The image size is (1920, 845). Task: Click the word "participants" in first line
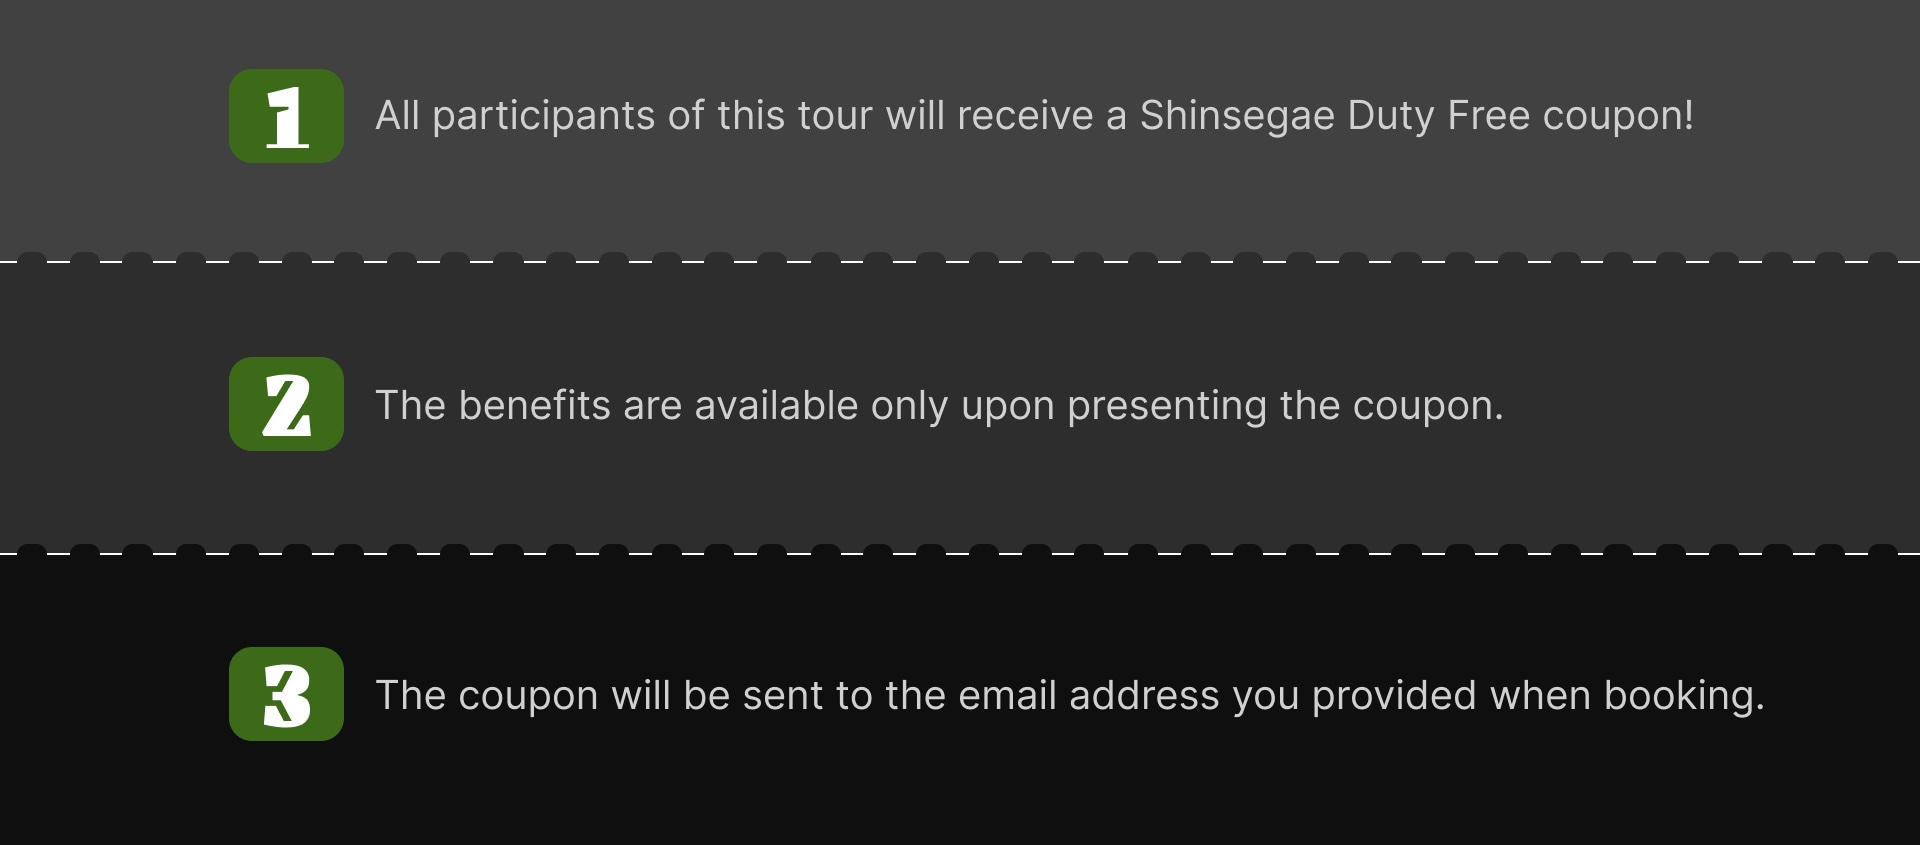(x=543, y=116)
